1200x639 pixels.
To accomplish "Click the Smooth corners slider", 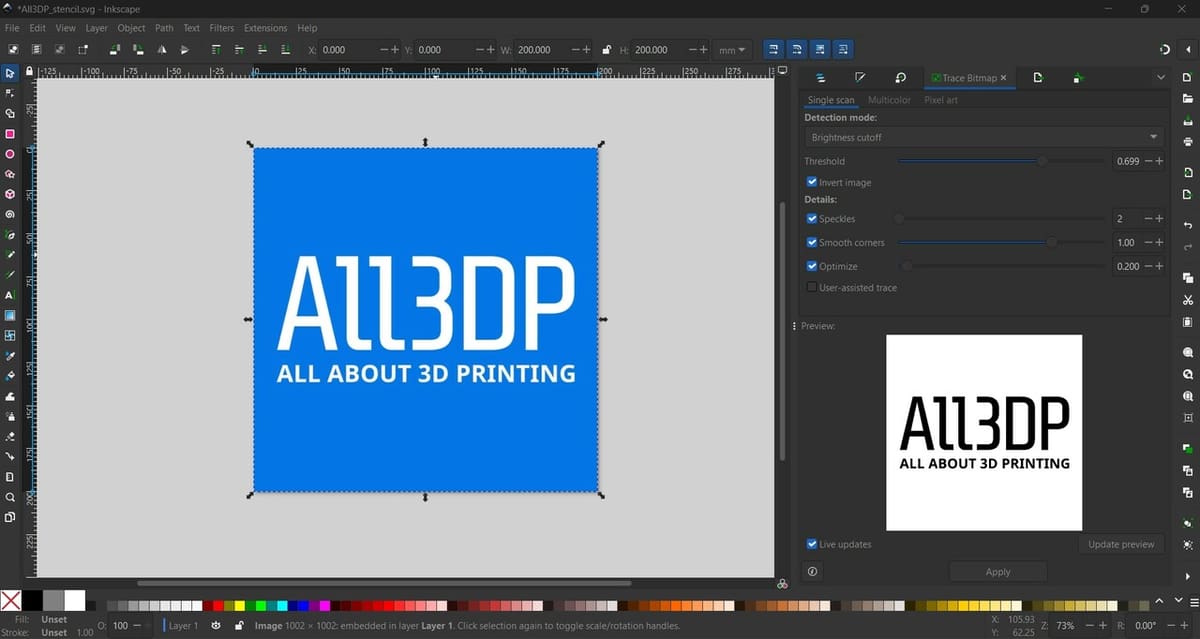I will coord(1001,242).
